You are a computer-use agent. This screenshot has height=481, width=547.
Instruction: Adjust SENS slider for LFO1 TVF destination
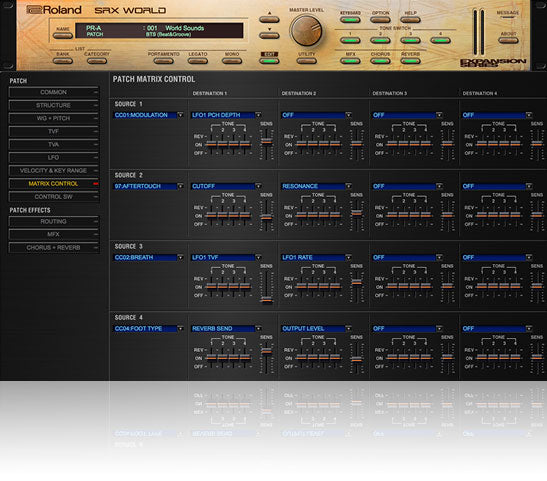[x=267, y=300]
